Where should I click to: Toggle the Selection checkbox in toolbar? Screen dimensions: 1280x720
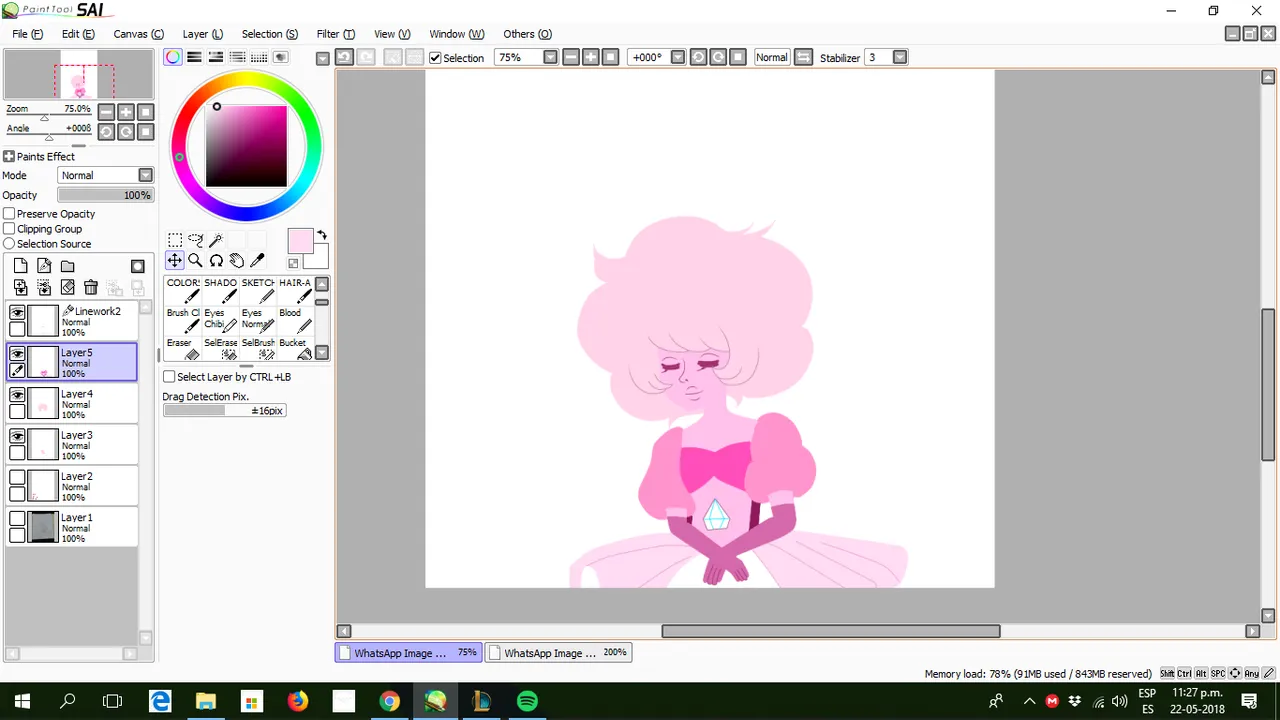click(435, 58)
